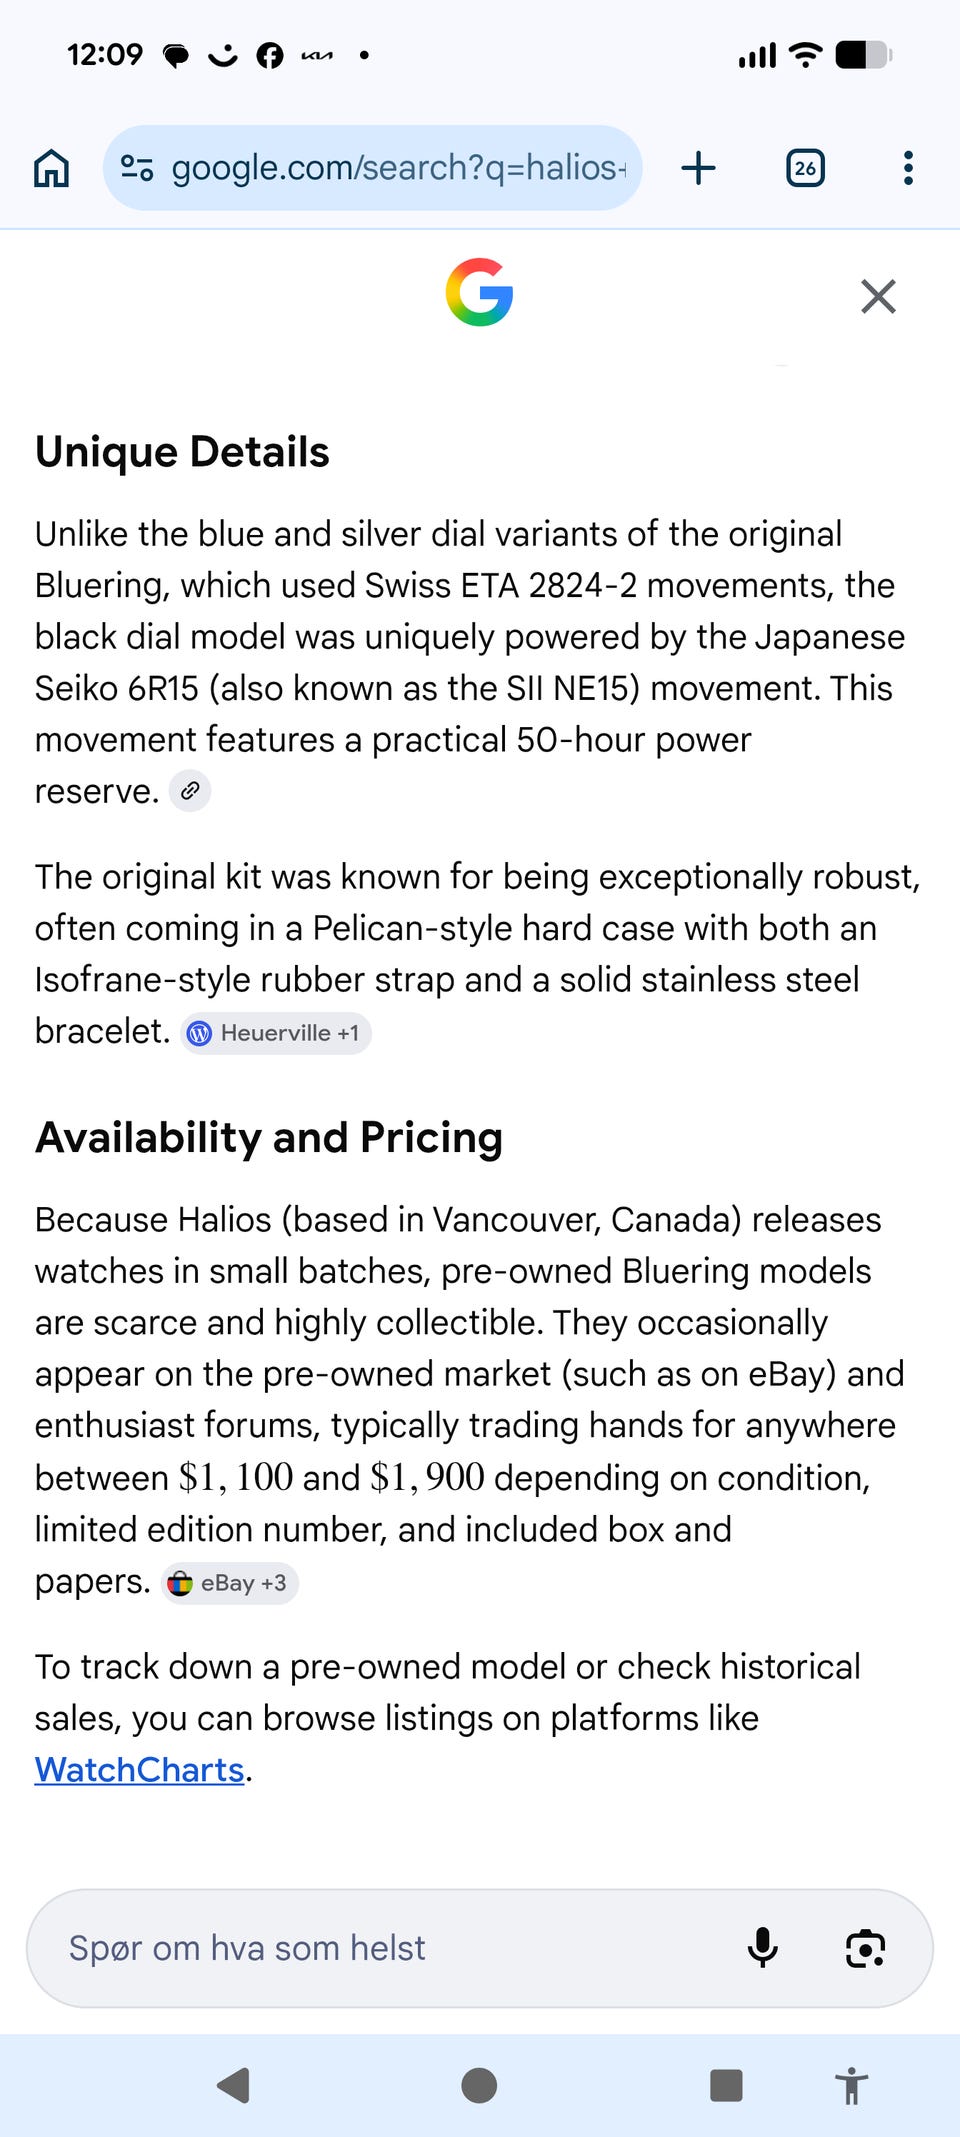
Task: Tap the browser home icon
Action: pos(52,168)
